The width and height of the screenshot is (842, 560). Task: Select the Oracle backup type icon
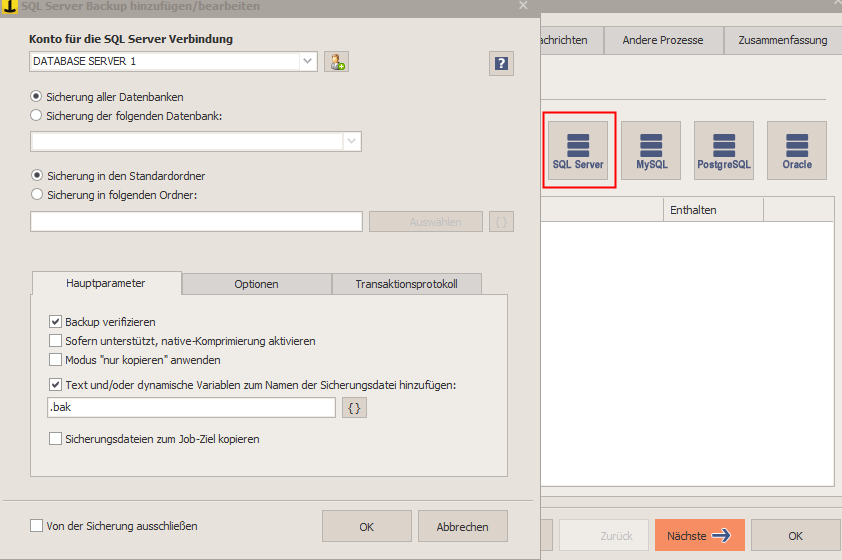797,150
